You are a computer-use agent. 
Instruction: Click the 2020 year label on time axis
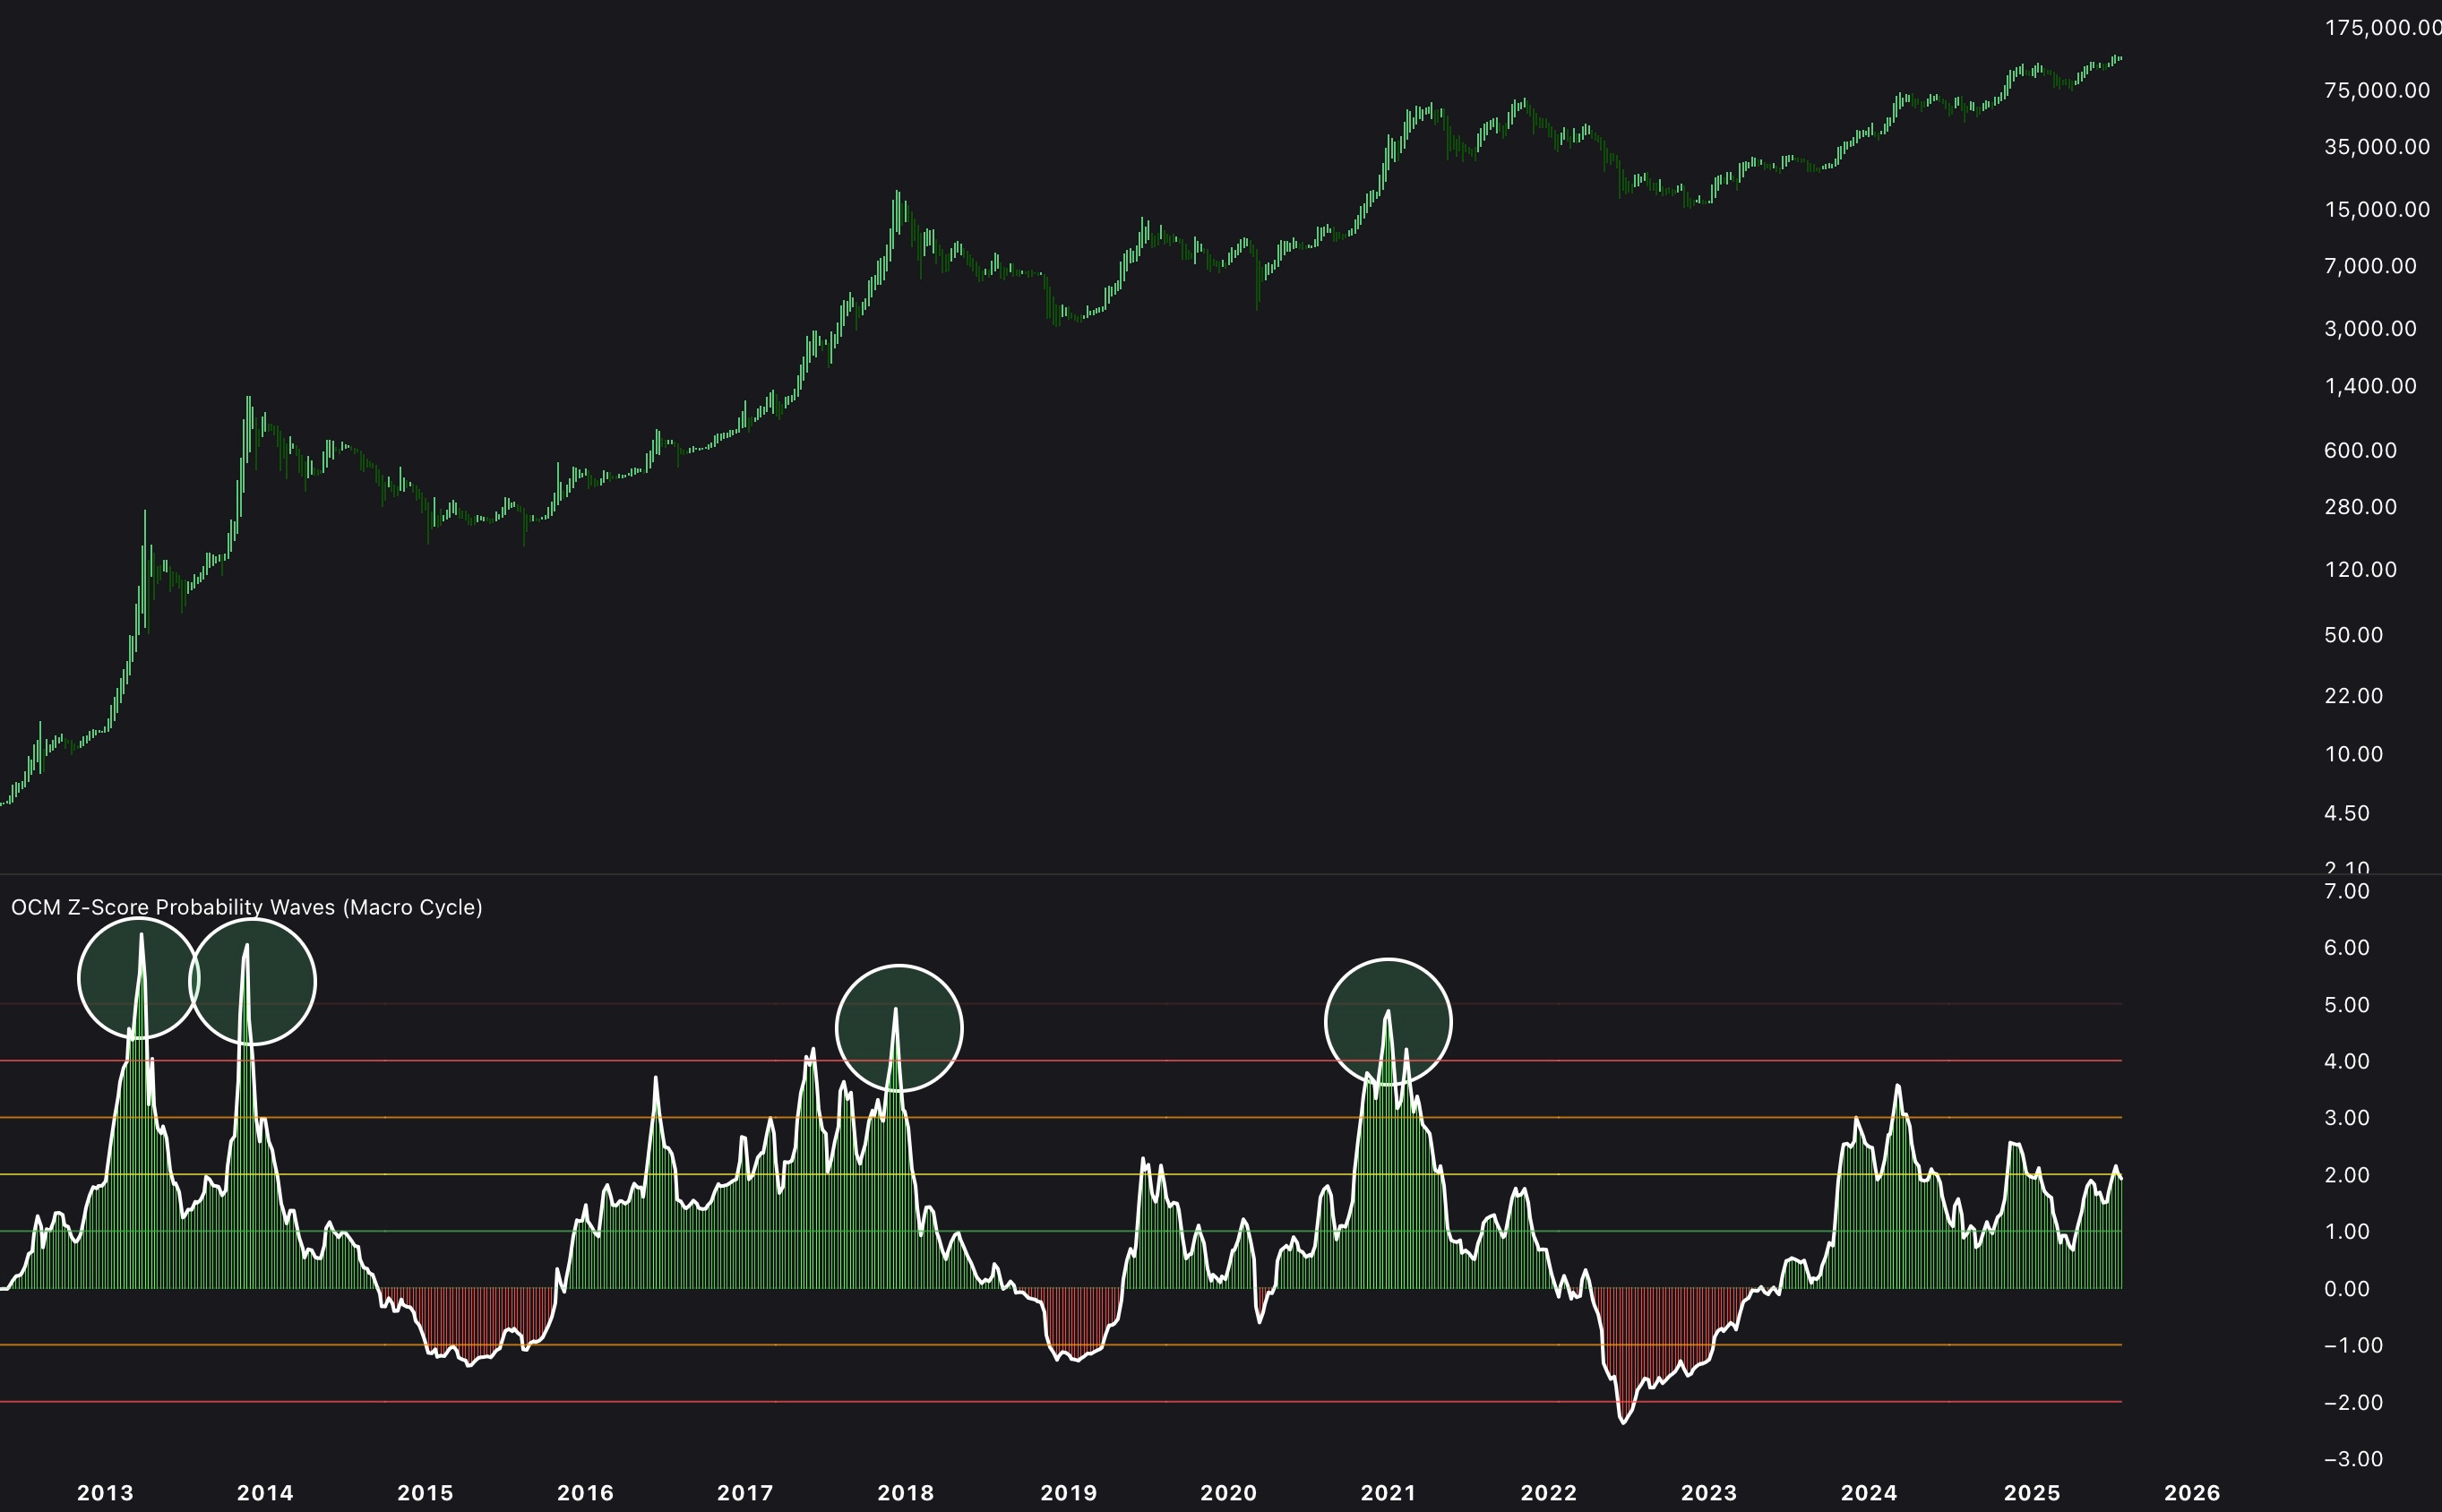pyautogui.click(x=1228, y=1493)
